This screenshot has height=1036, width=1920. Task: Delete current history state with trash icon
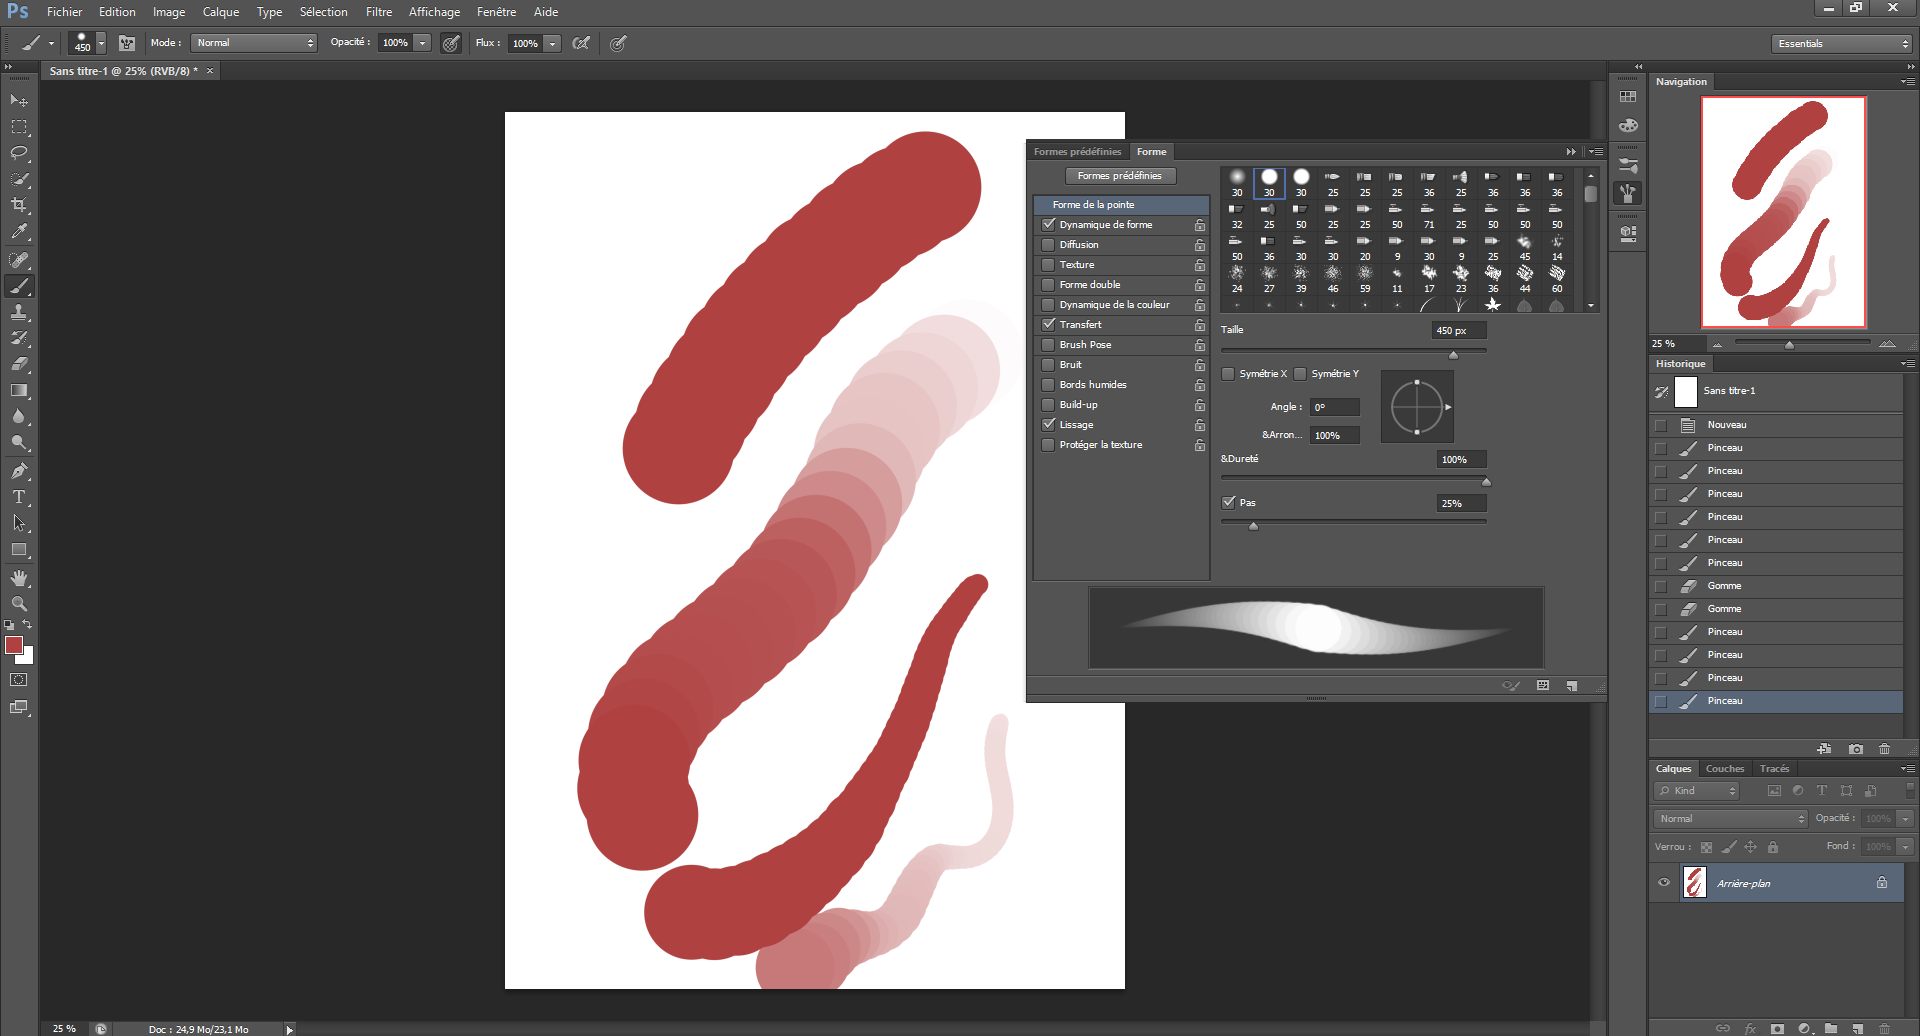pos(1884,749)
